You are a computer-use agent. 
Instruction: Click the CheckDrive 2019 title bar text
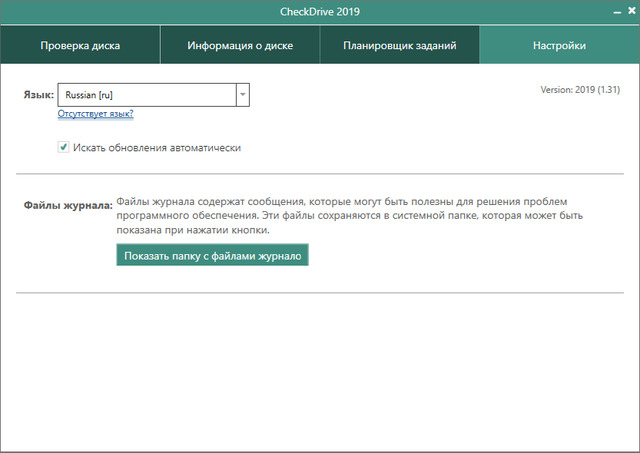pos(319,13)
